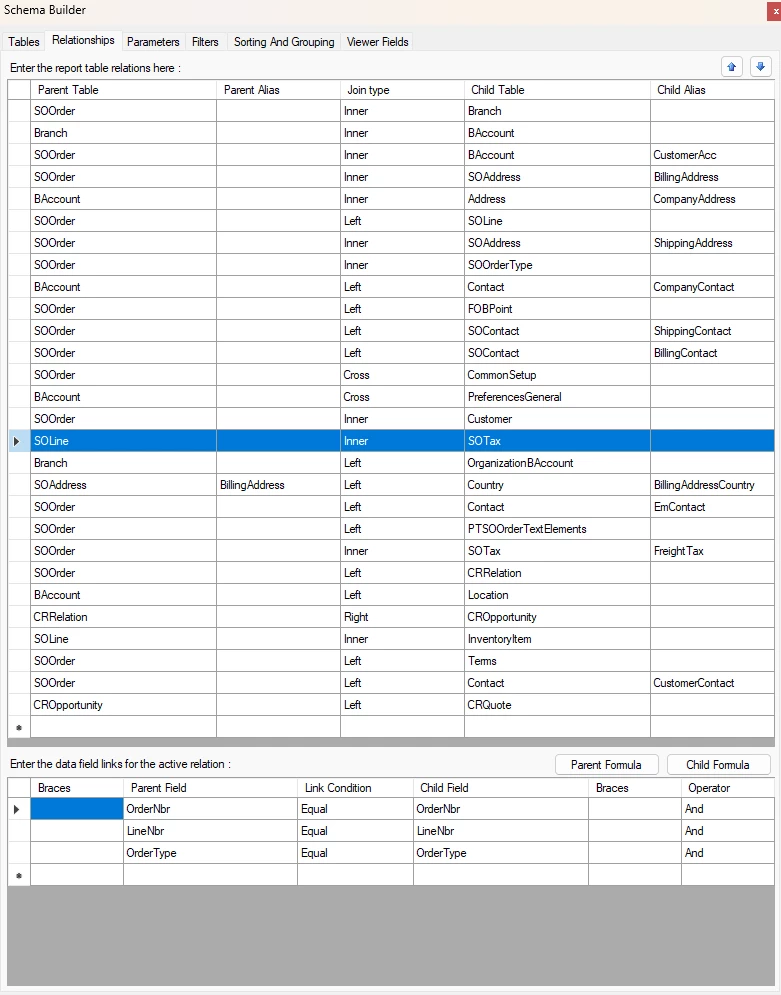Click Equal link condition for OrderNbr row
The height and width of the screenshot is (995, 781).
(355, 809)
